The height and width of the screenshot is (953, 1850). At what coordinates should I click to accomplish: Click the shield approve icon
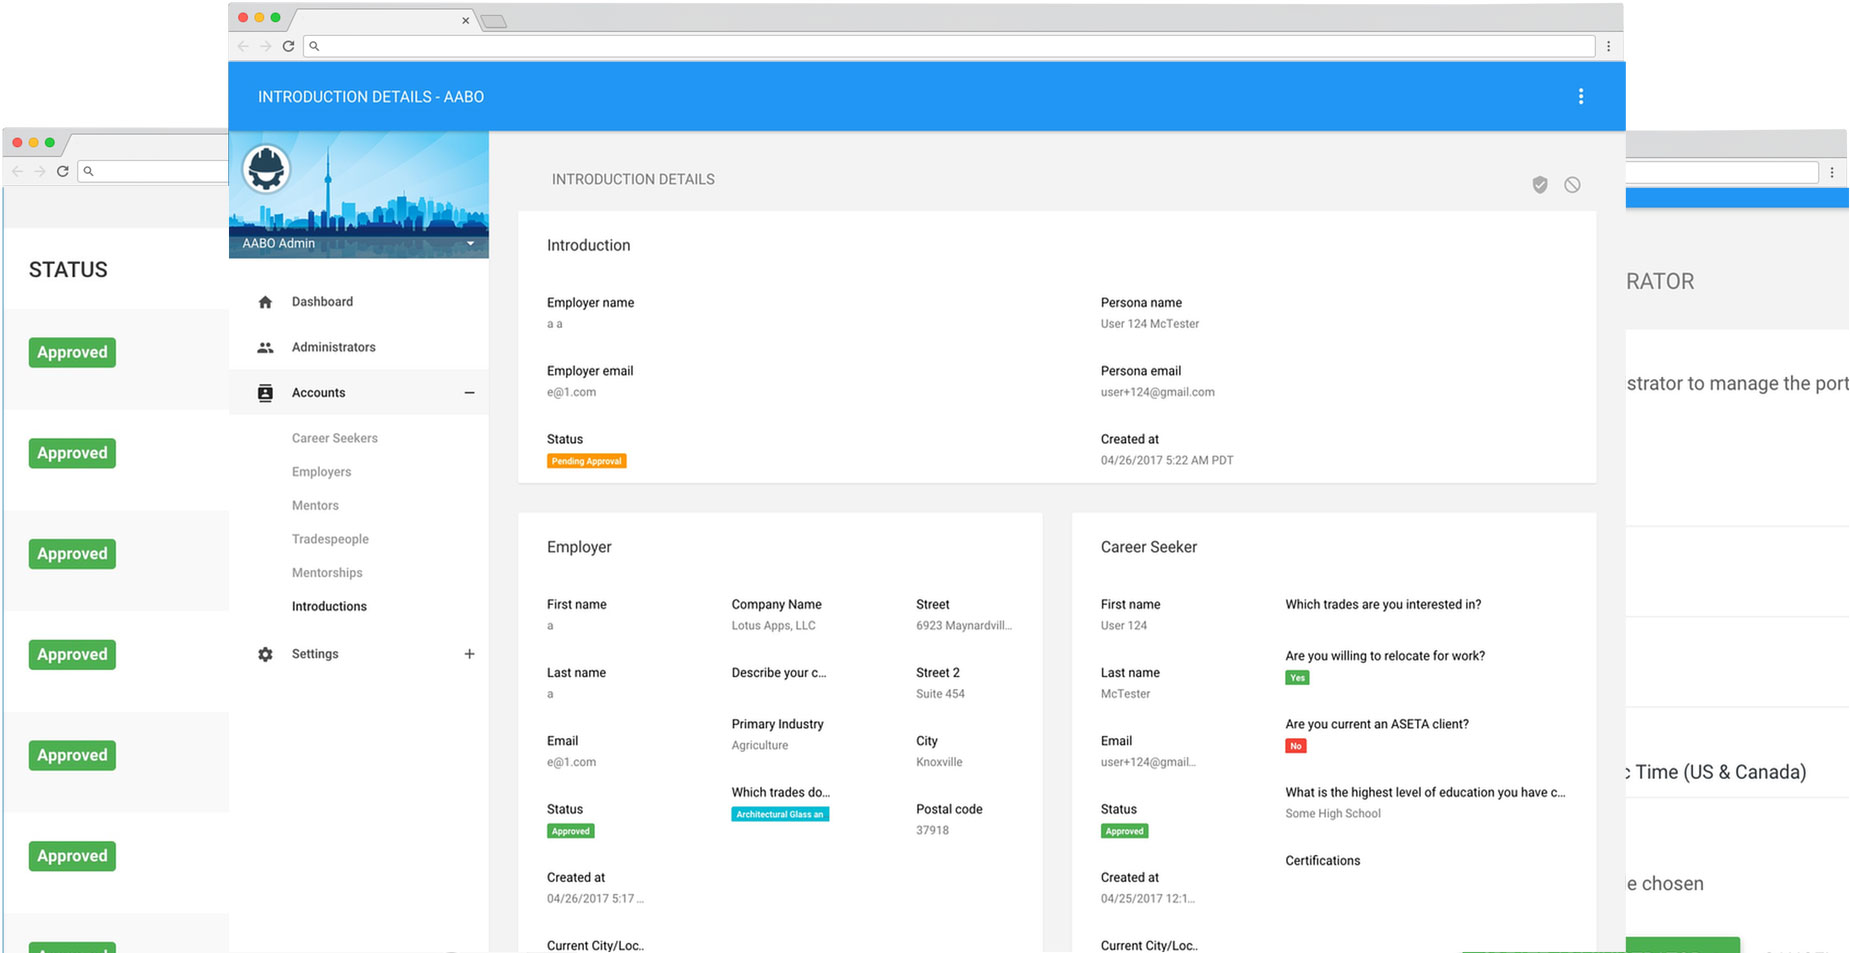tap(1540, 185)
